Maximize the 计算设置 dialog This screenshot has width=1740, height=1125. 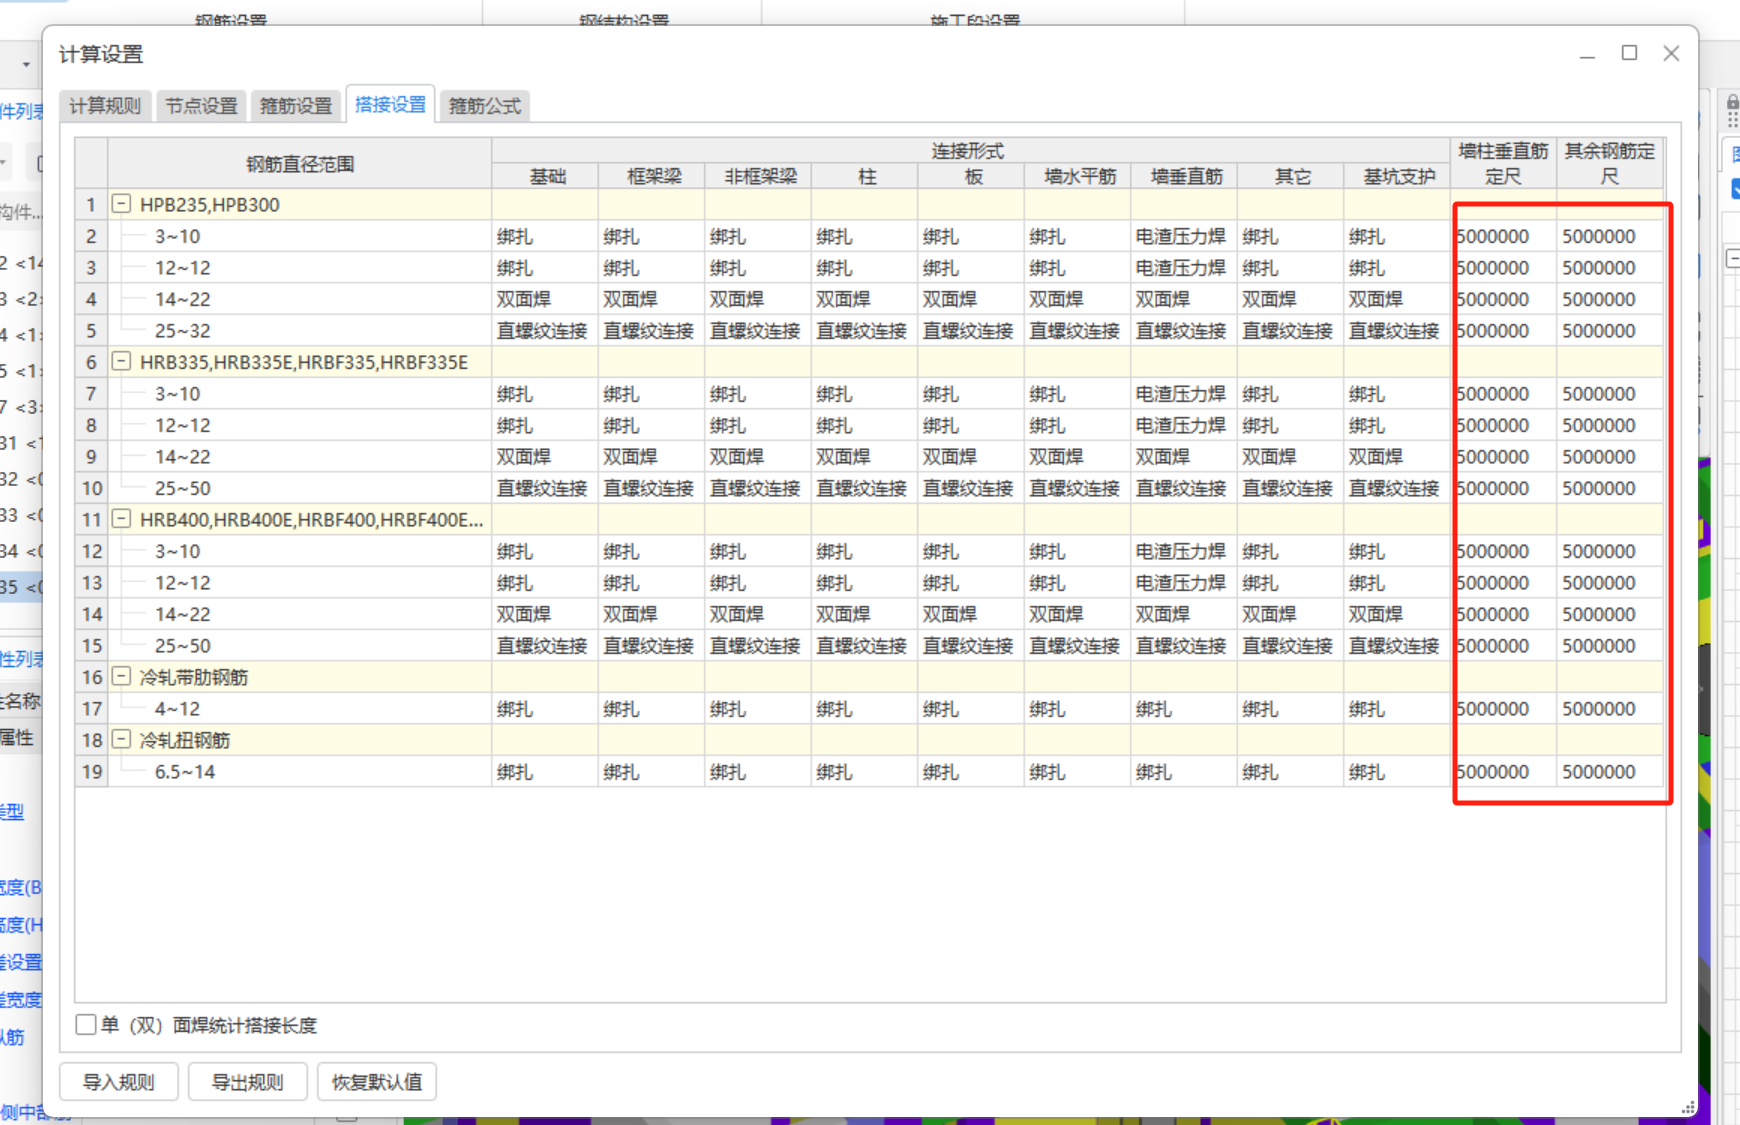1629,53
